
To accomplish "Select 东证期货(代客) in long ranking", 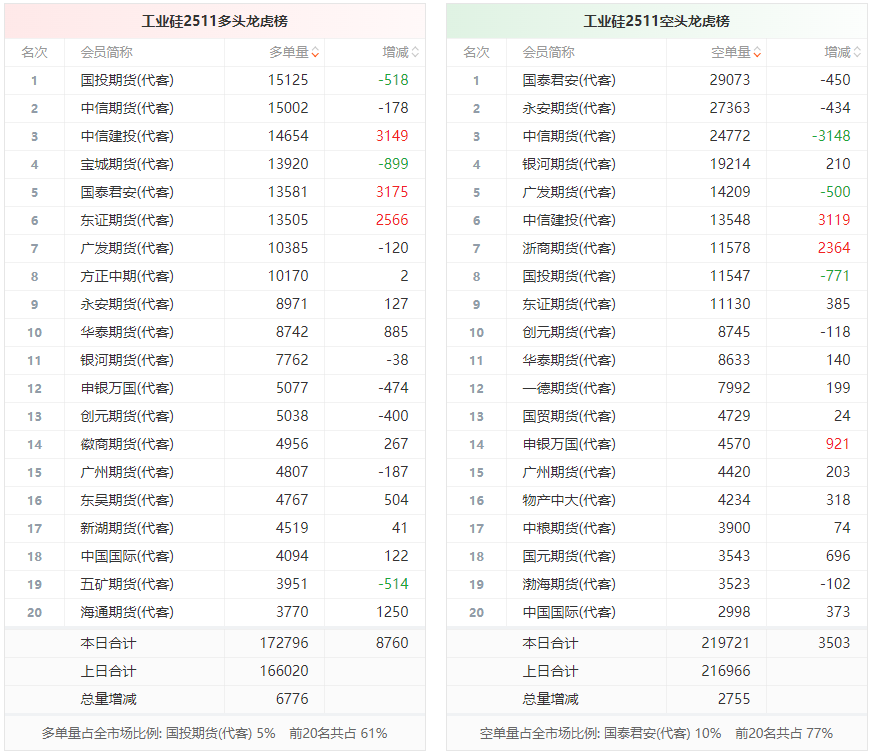I will coord(127,220).
